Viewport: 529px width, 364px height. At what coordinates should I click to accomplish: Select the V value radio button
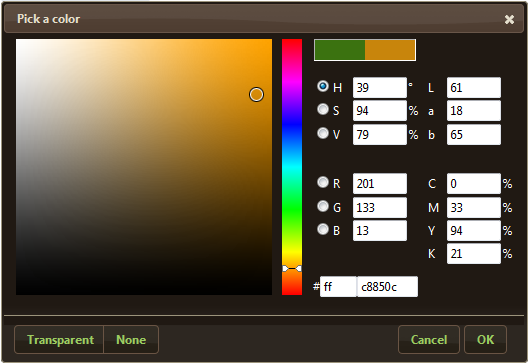point(323,133)
